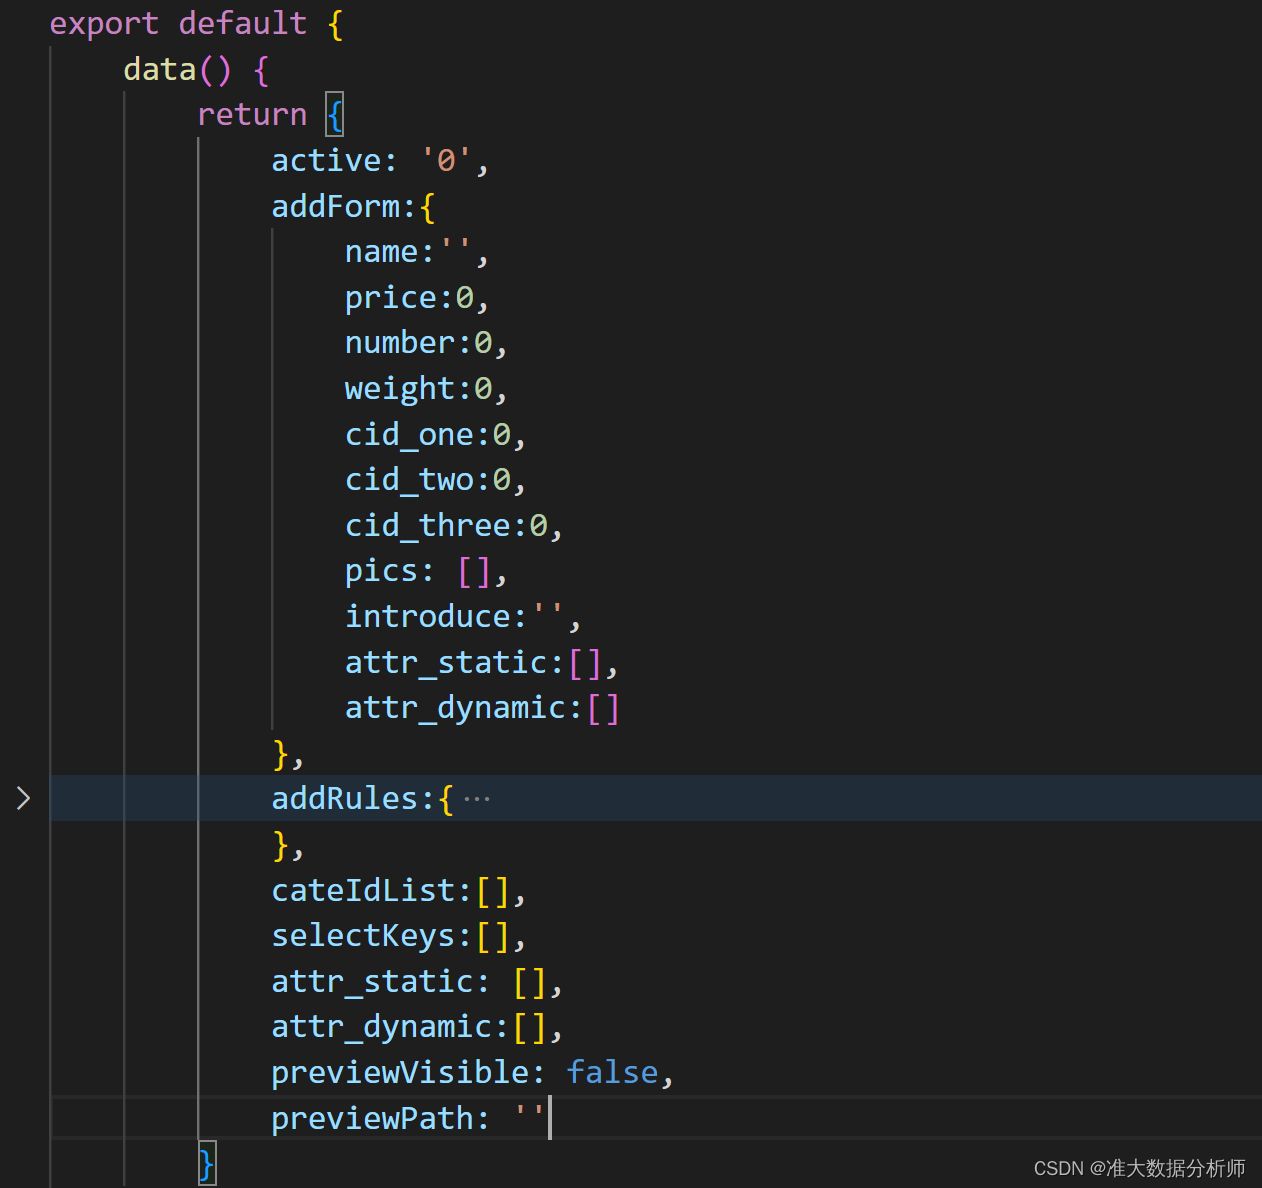Click 'attr_dynamic:[]' inside addForm
The height and width of the screenshot is (1188, 1262).
(482, 707)
